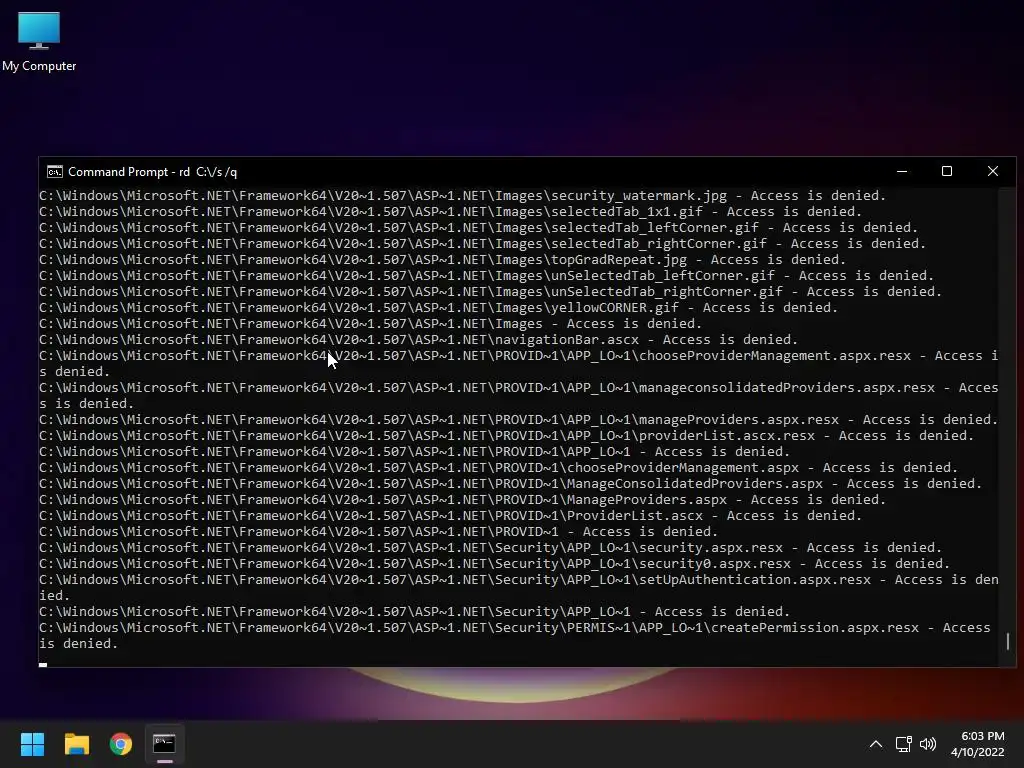The height and width of the screenshot is (768, 1024).
Task: Click the createPermission.aspx.resx line
Action: pos(515,635)
